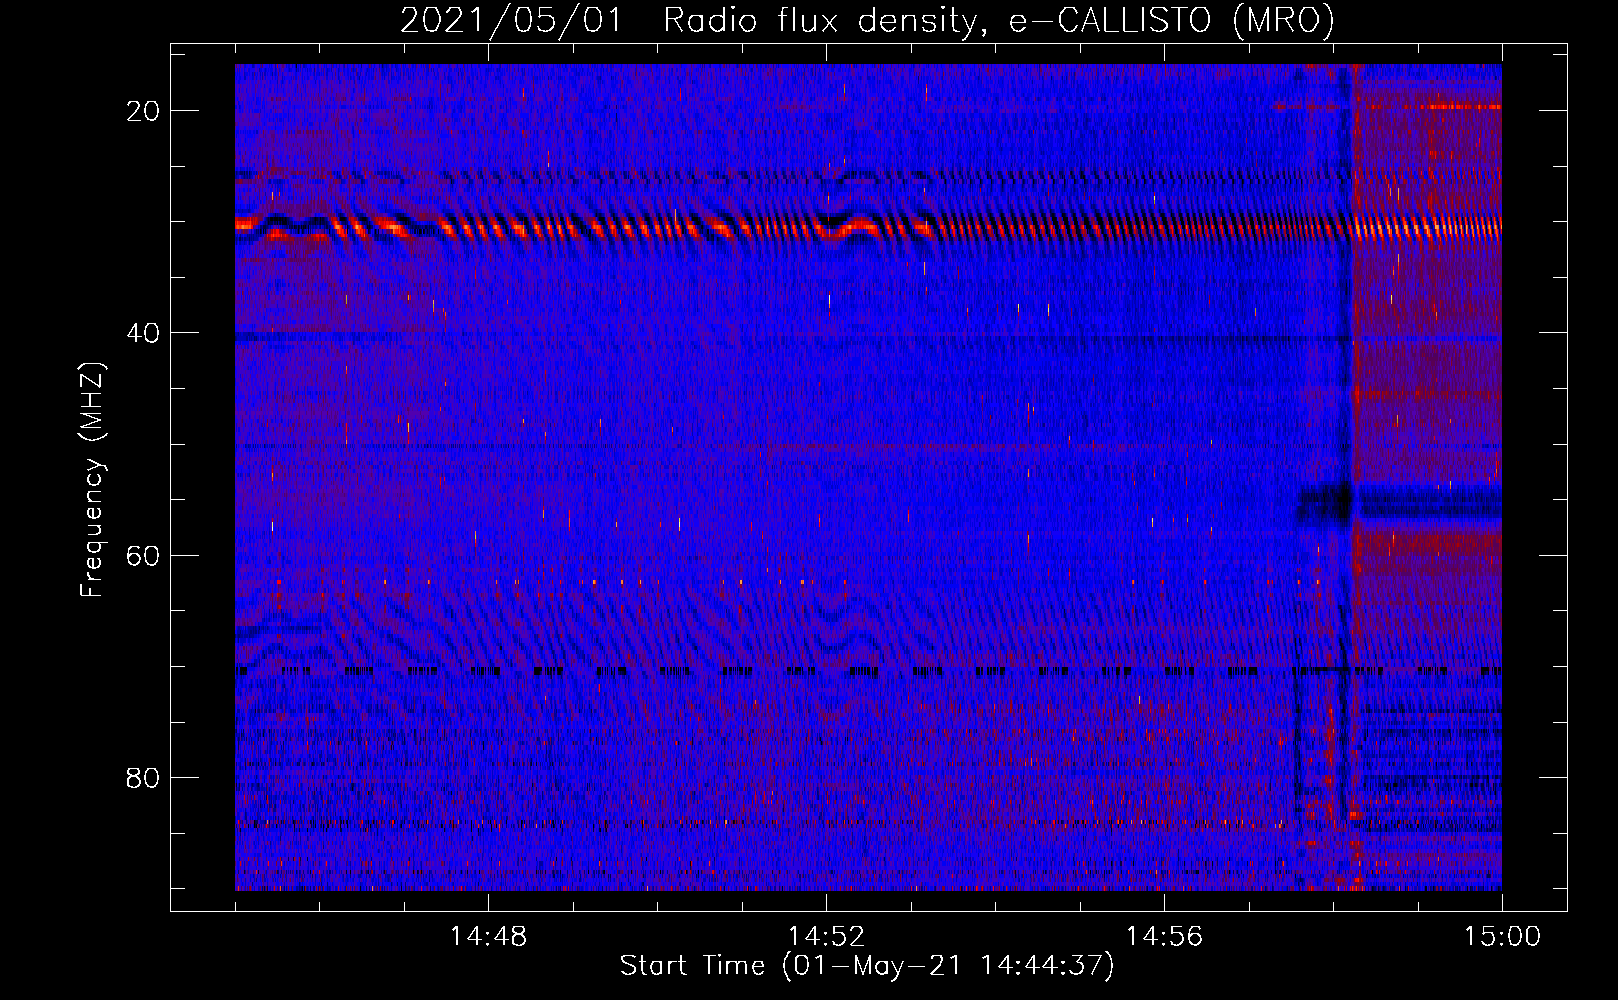Click the 14:52 time tick label
Viewport: 1618px width, 1000px height.
826,937
